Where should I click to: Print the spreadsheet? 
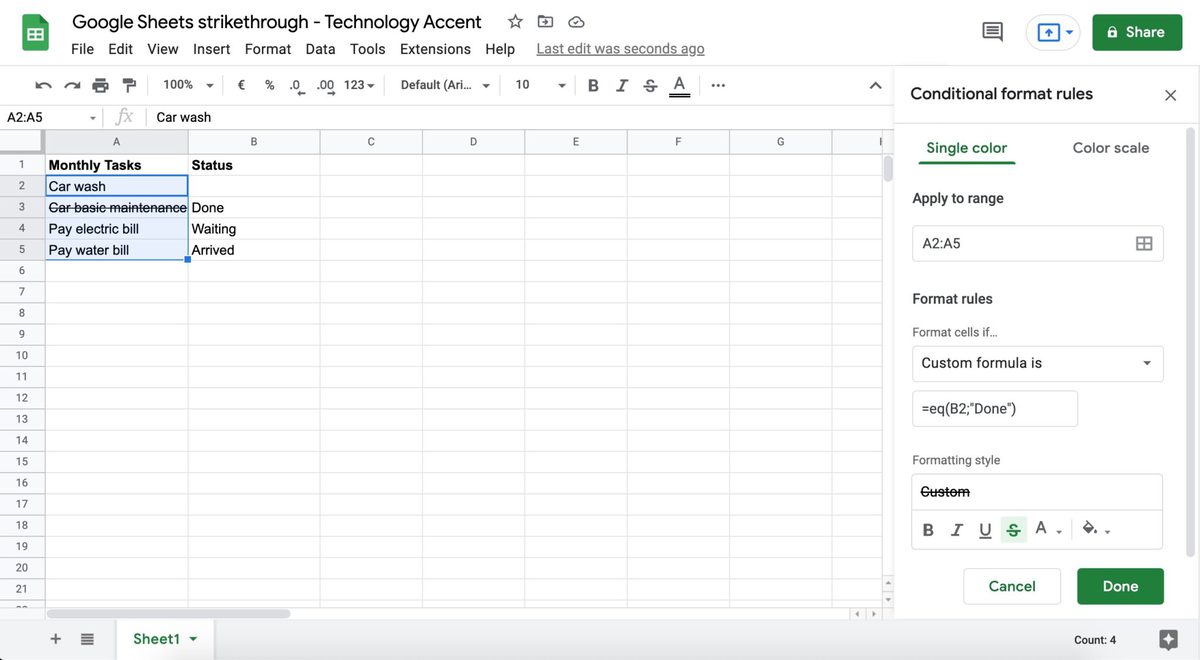(x=100, y=85)
